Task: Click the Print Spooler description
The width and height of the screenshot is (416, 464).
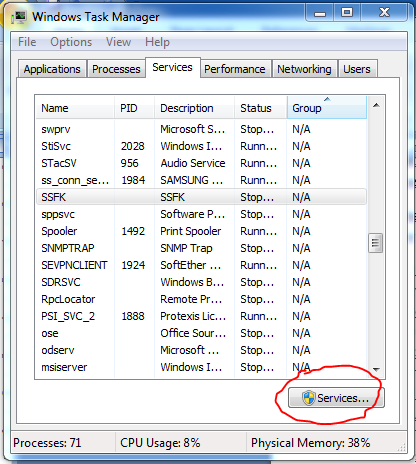Action: [191, 231]
